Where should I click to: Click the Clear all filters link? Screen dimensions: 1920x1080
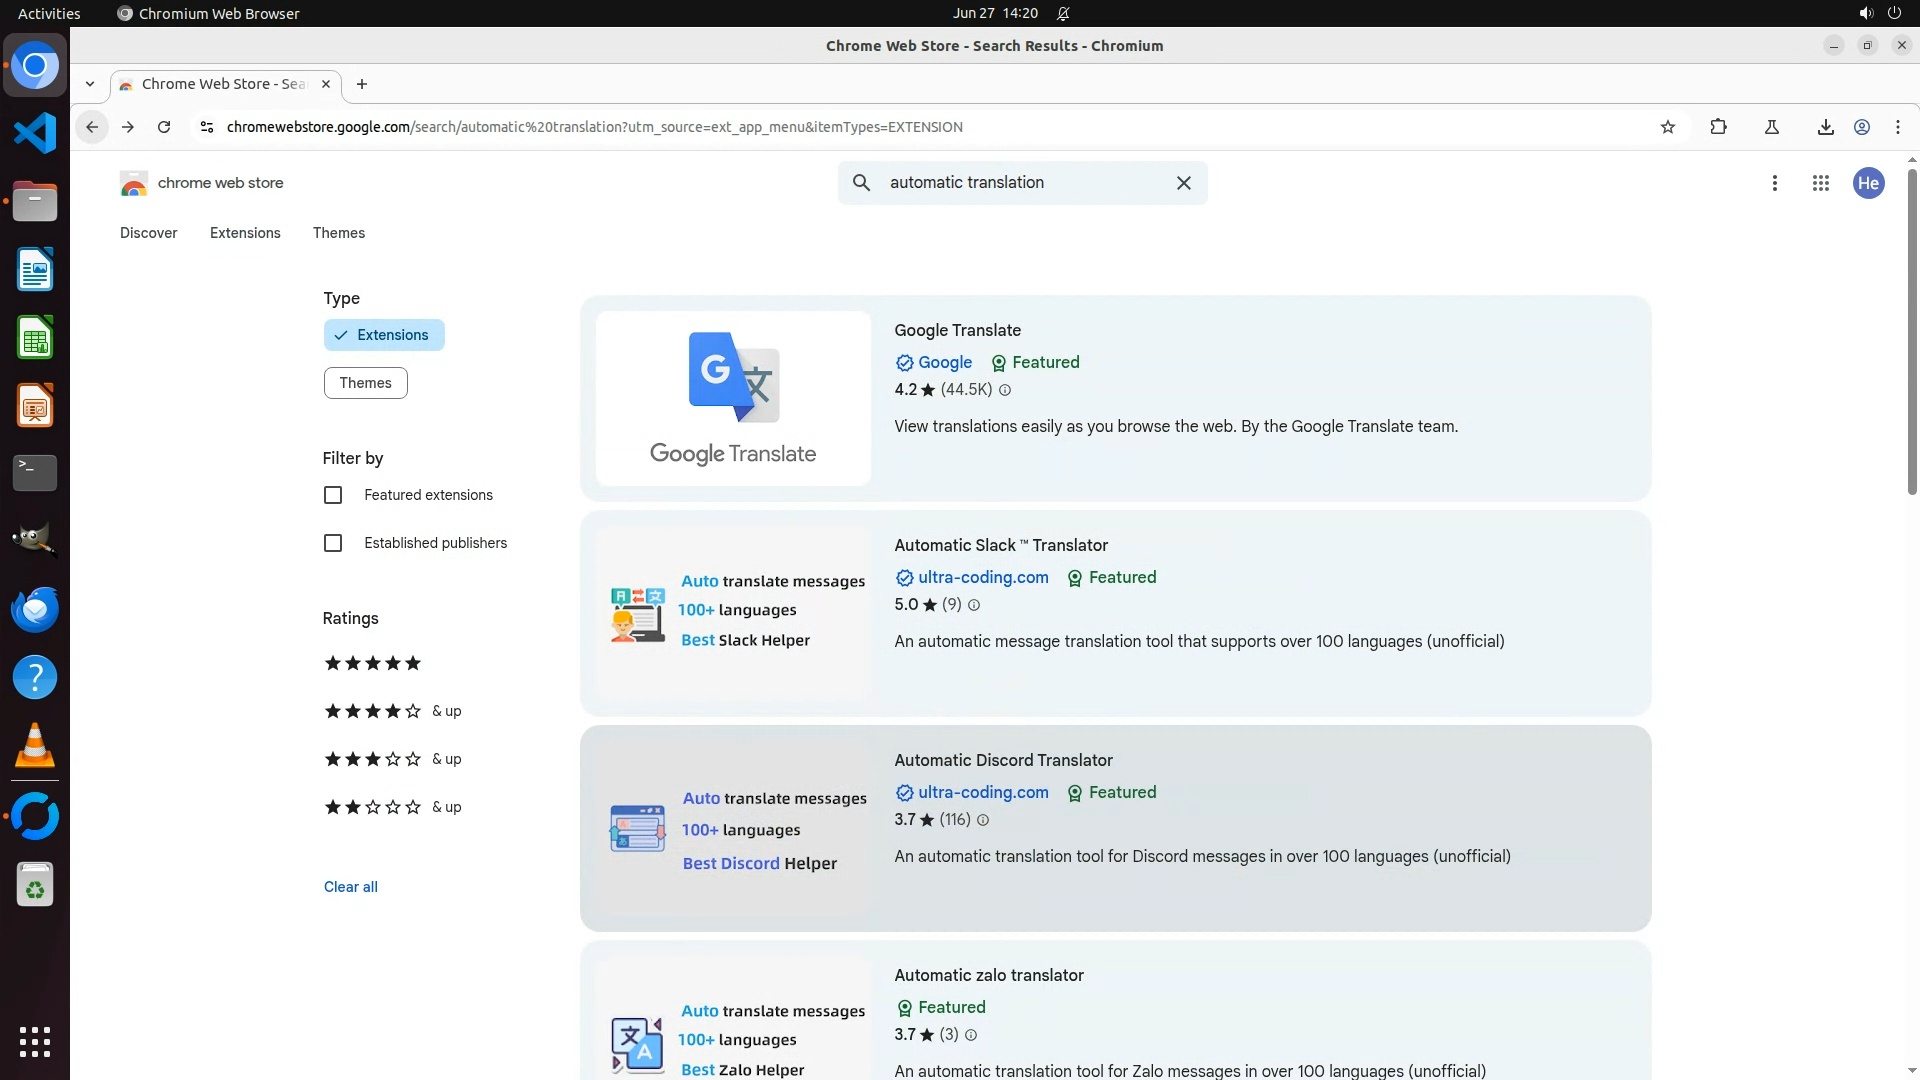(x=350, y=887)
